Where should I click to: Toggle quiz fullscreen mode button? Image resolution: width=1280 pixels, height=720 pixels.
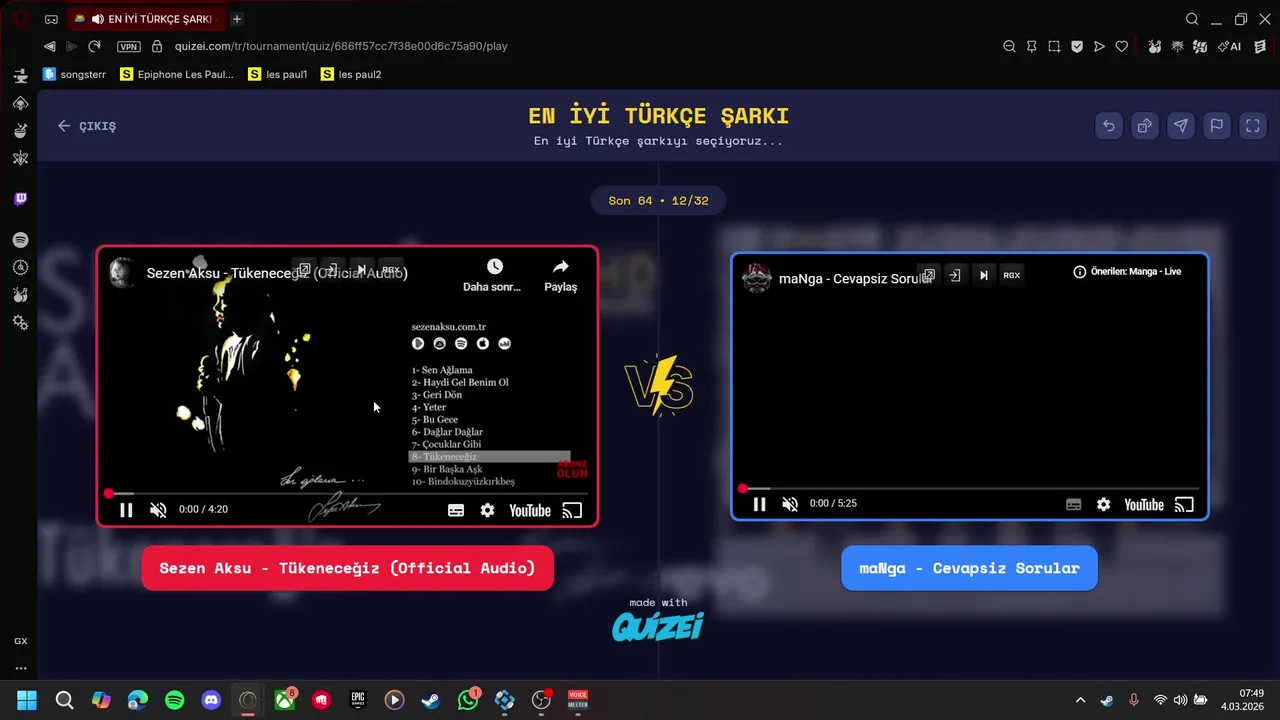[x=1253, y=126]
